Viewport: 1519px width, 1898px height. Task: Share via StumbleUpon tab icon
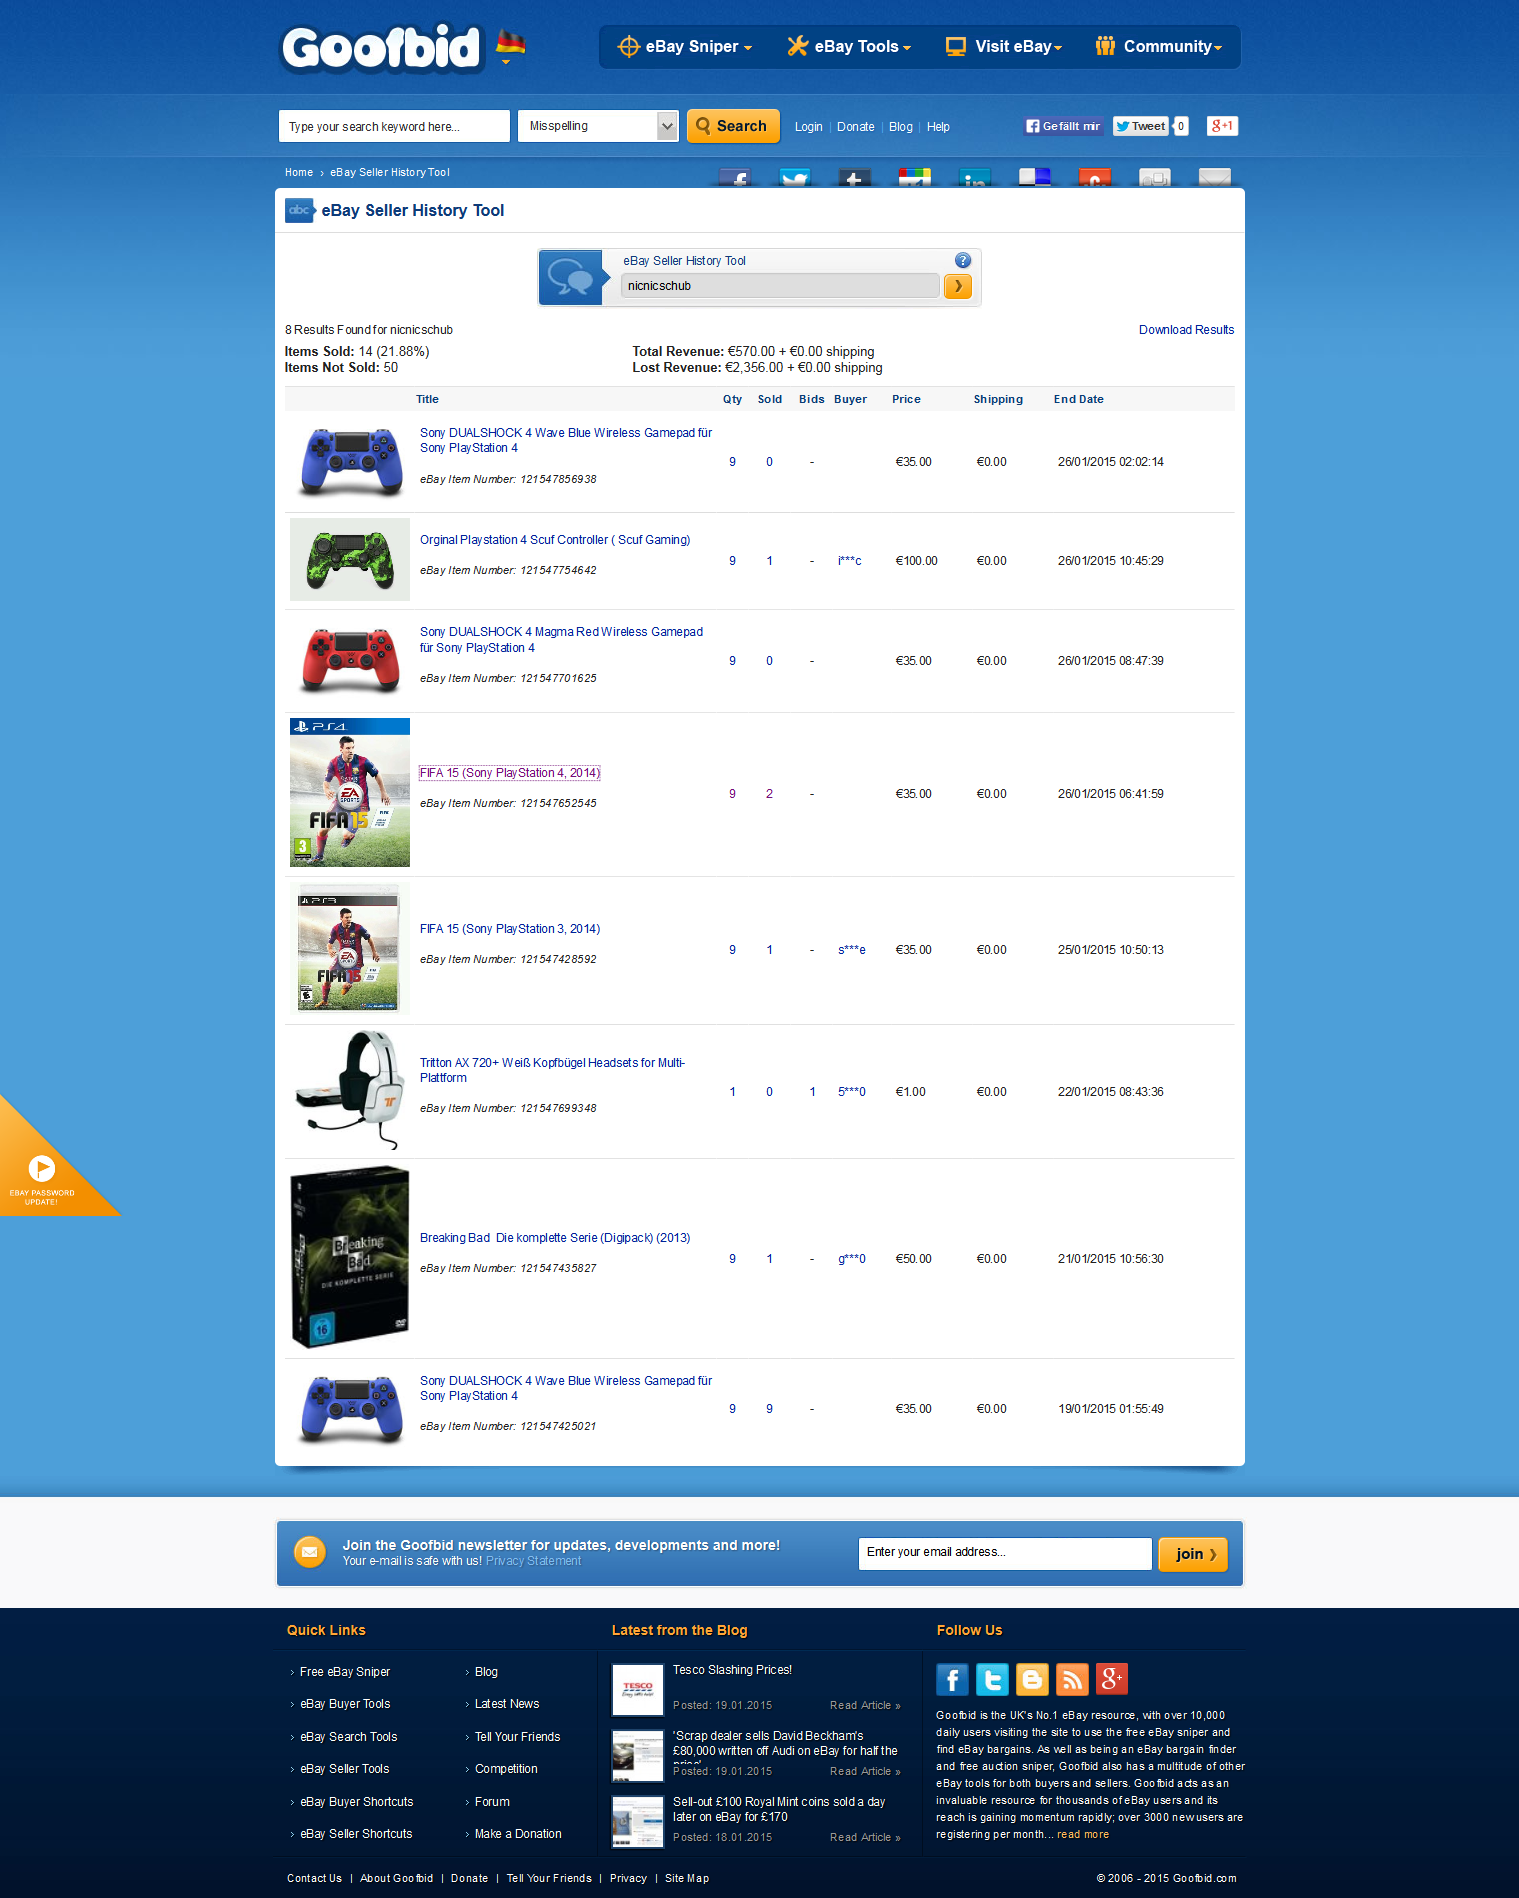[1095, 178]
